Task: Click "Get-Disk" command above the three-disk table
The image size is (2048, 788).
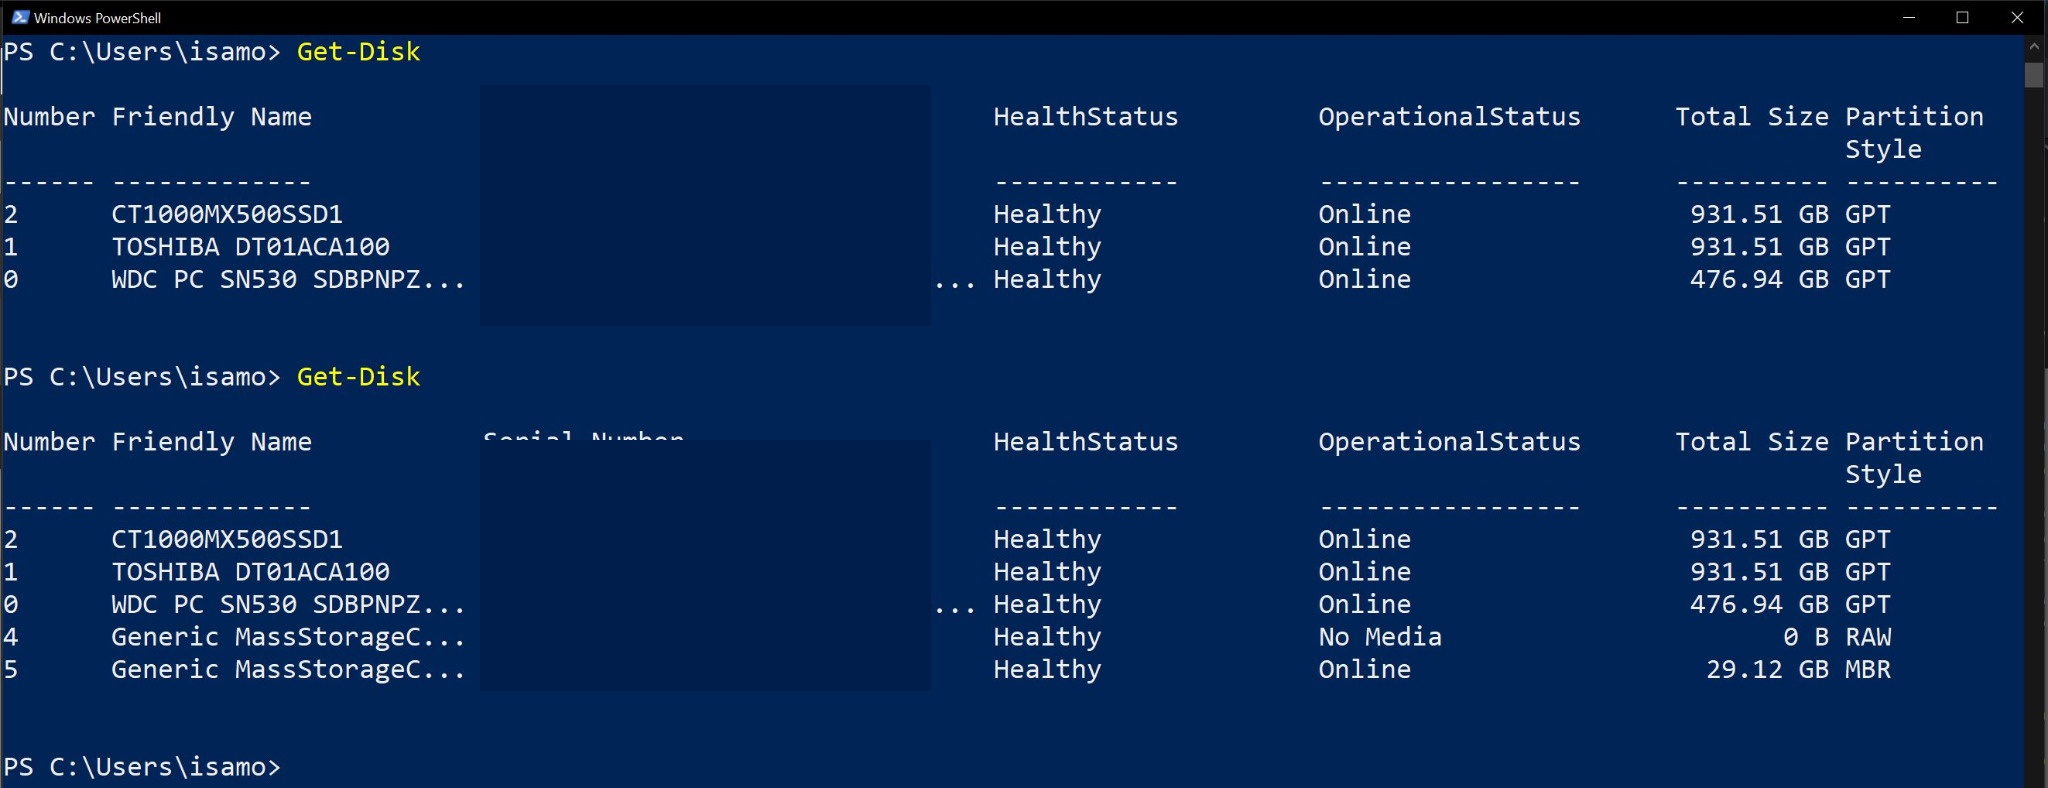Action: tap(358, 52)
